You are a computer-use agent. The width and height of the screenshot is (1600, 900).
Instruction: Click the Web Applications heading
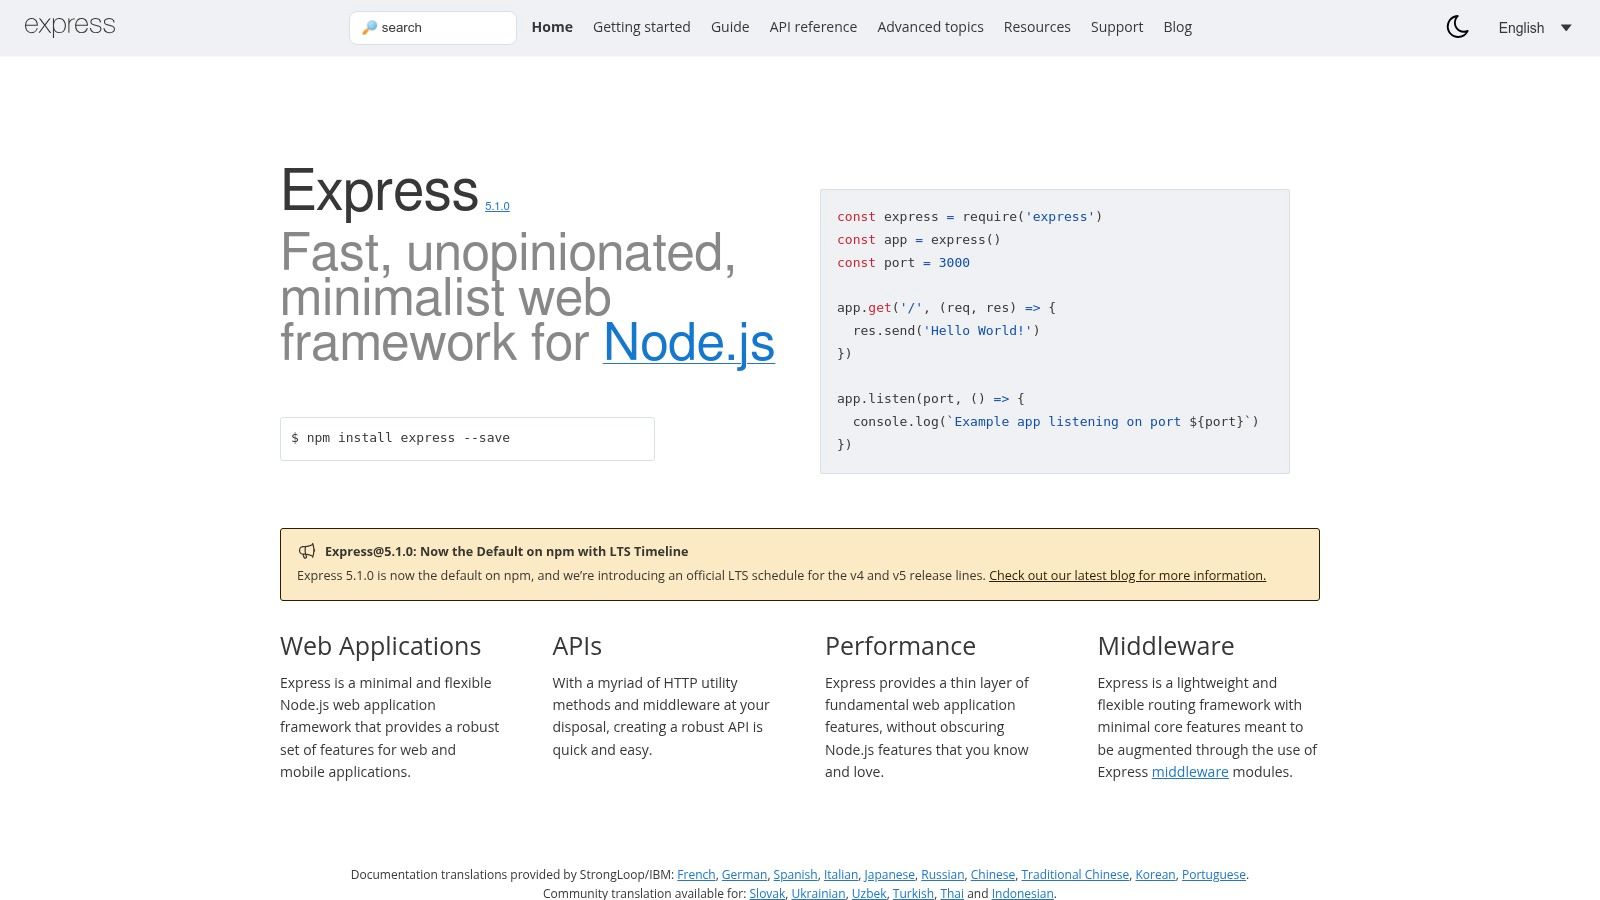coord(380,646)
